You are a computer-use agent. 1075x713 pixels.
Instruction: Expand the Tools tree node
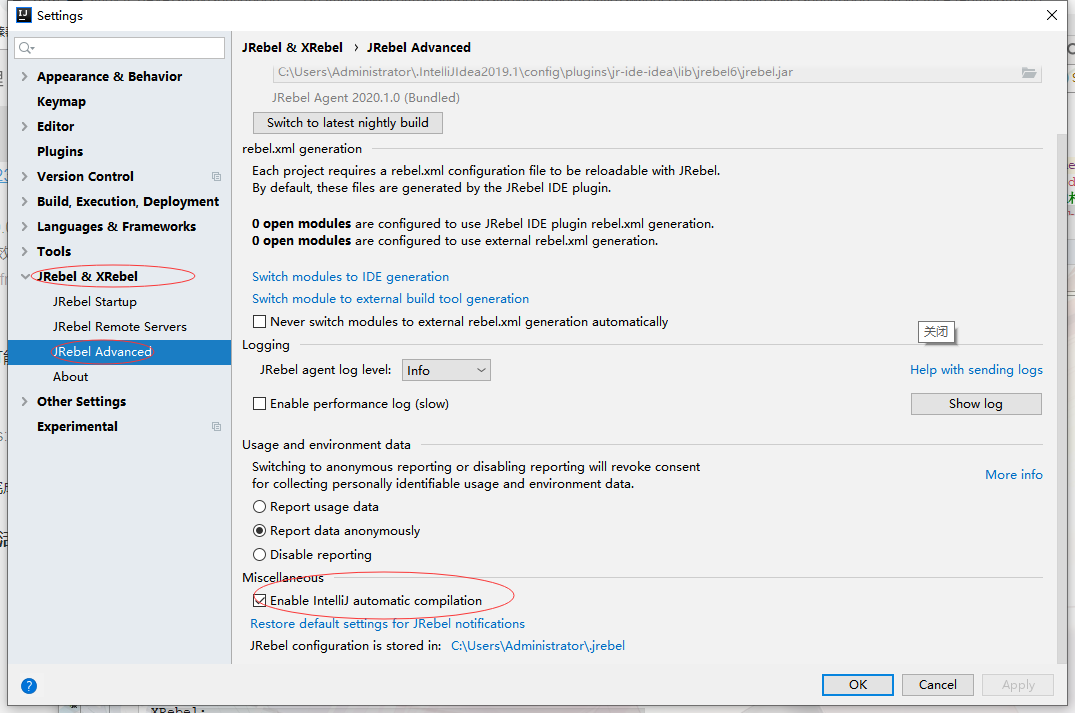click(x=25, y=252)
